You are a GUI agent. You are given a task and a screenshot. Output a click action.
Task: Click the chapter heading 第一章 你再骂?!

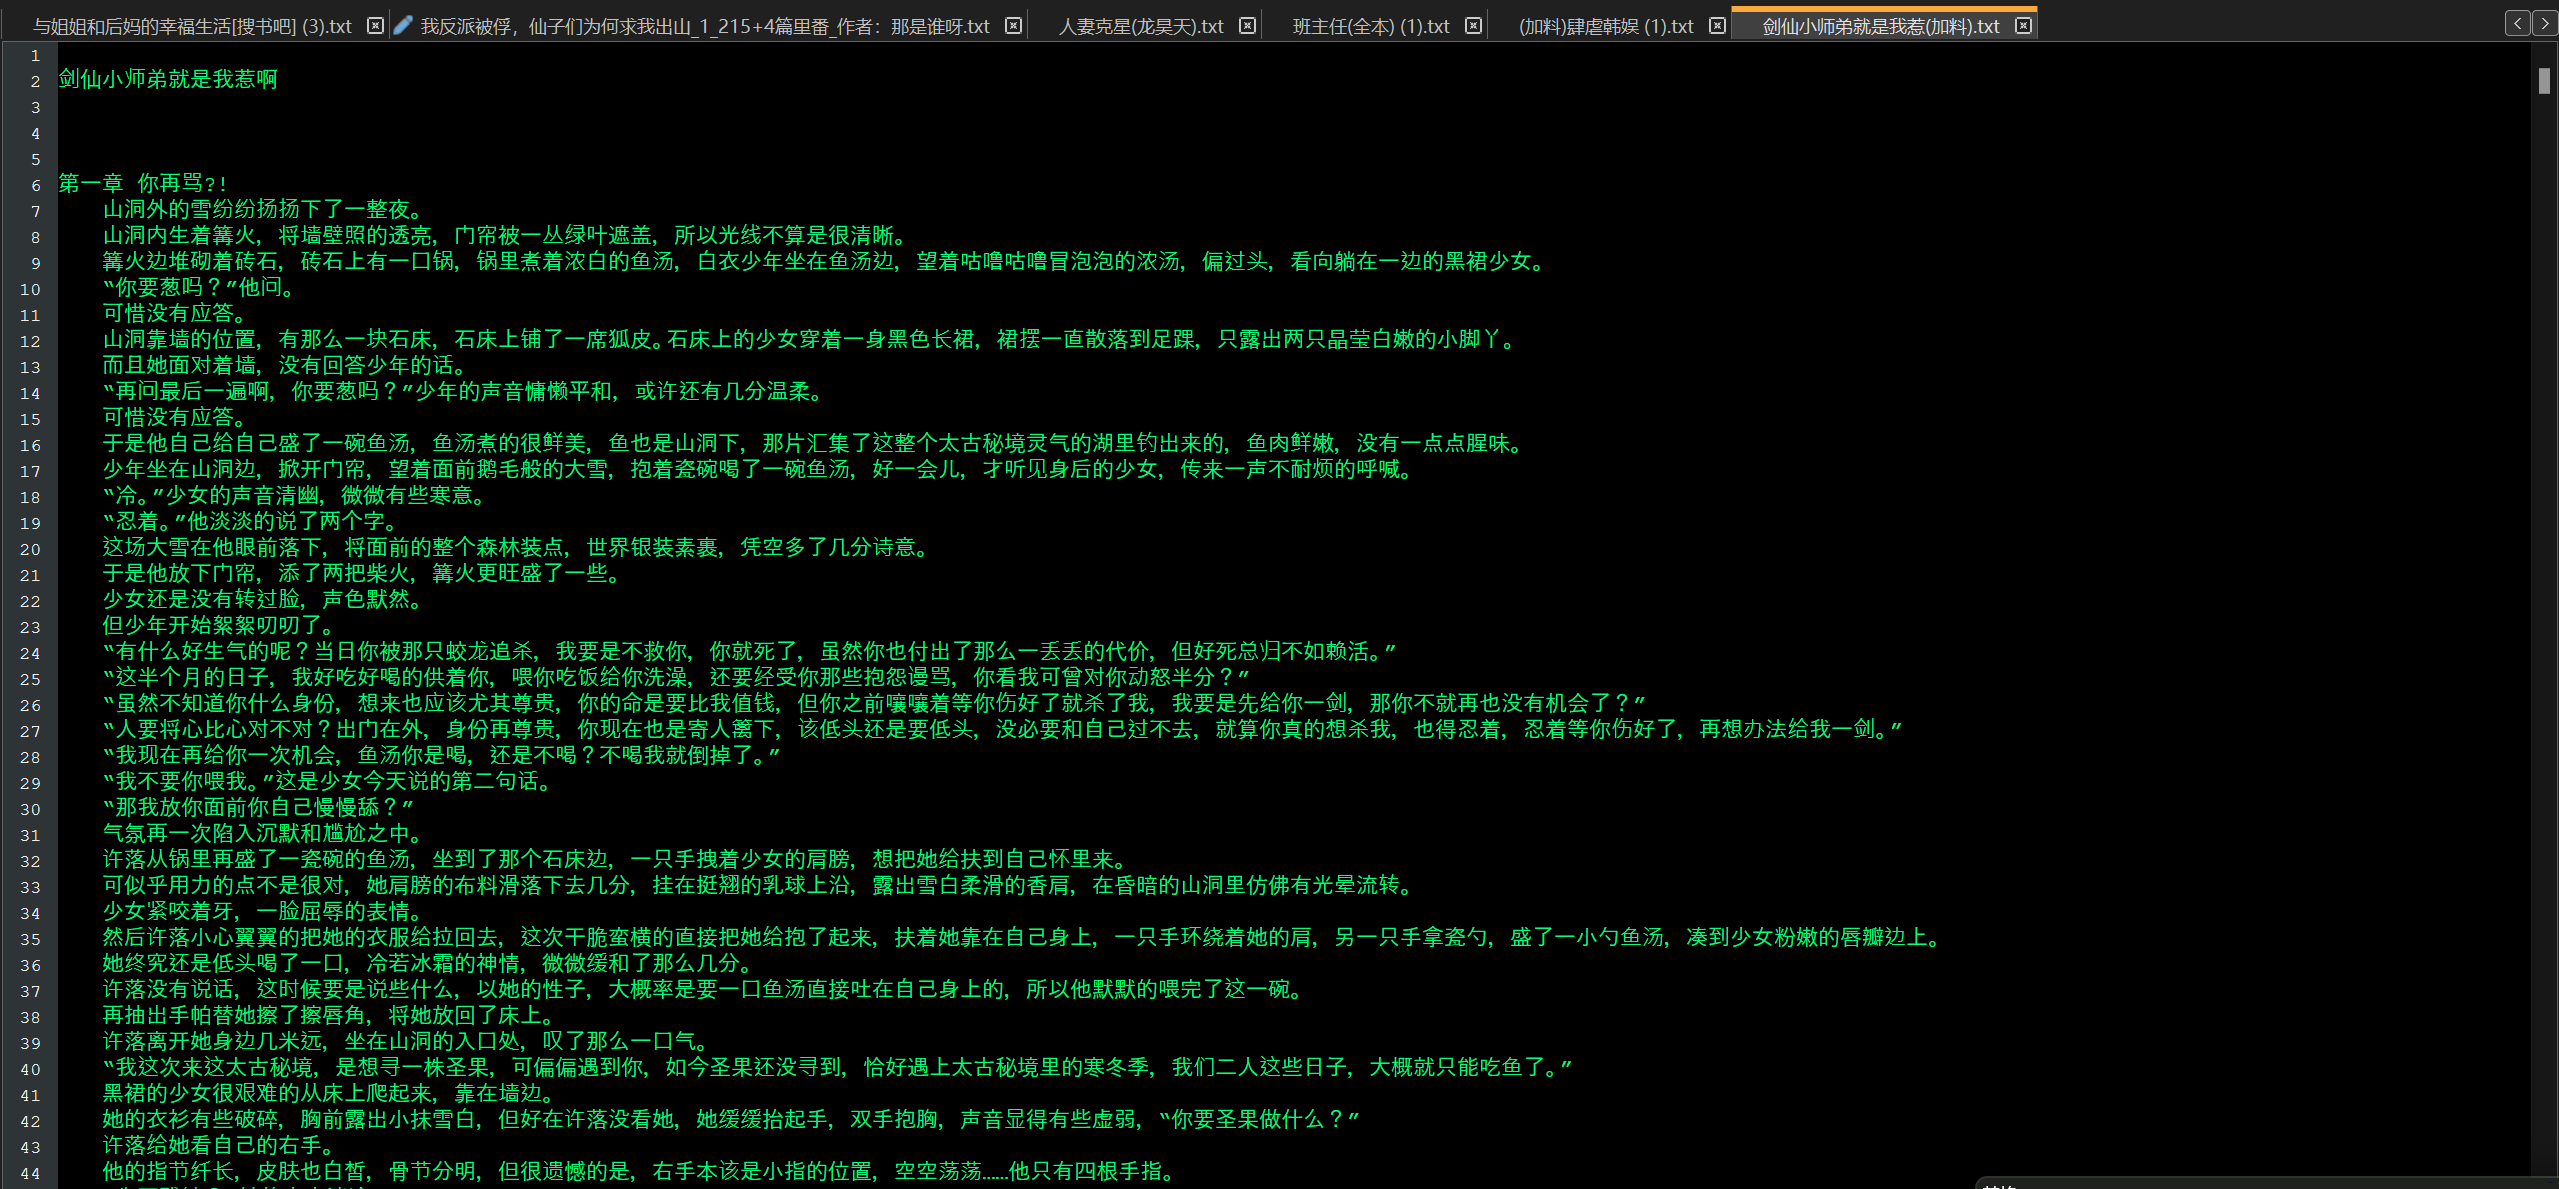point(143,183)
